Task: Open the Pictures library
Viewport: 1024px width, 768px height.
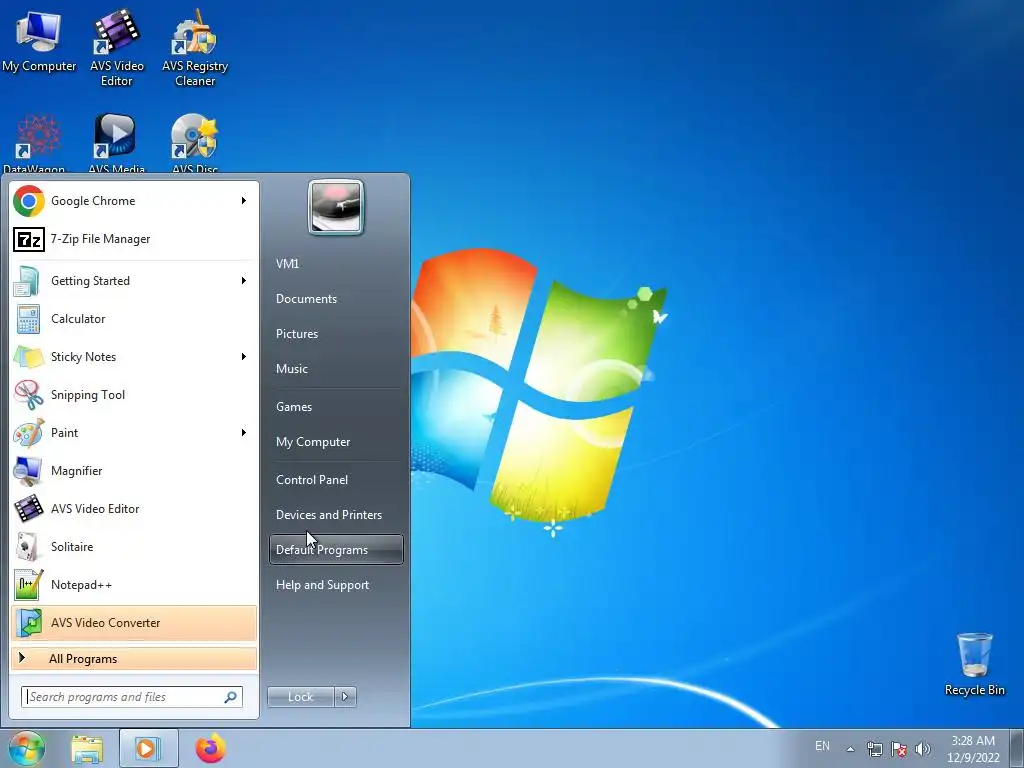Action: [336, 334]
